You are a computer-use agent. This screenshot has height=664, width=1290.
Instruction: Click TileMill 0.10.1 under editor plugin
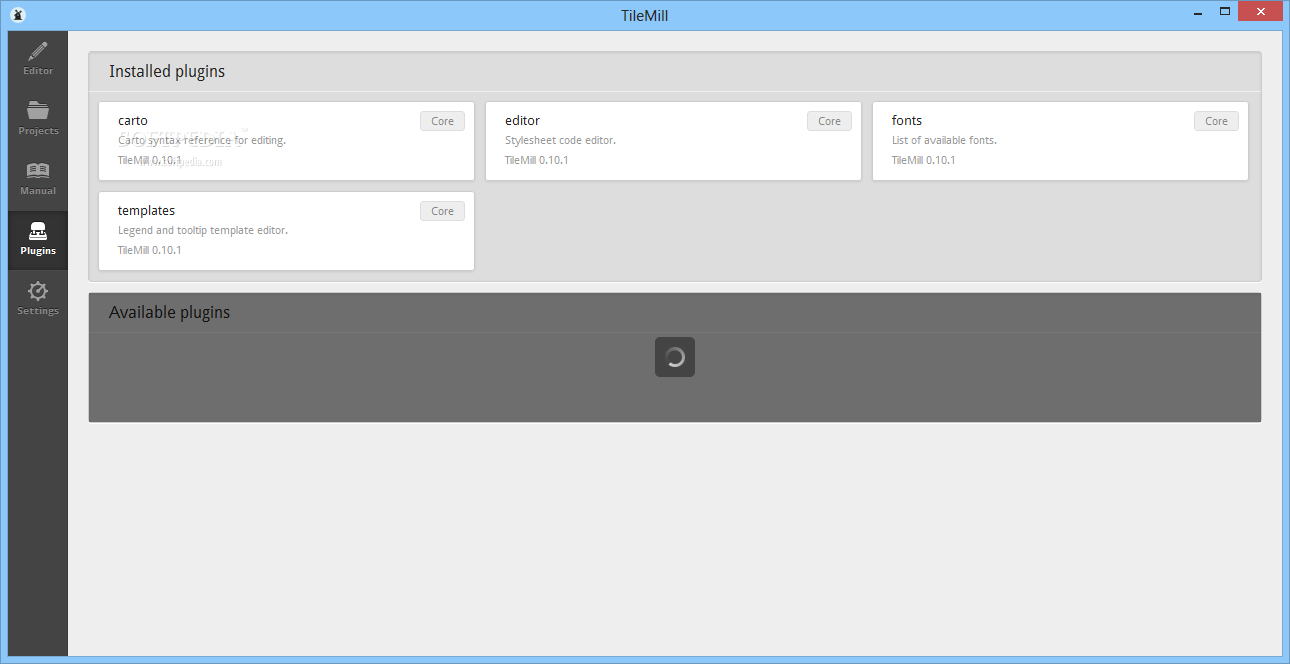tap(537, 160)
